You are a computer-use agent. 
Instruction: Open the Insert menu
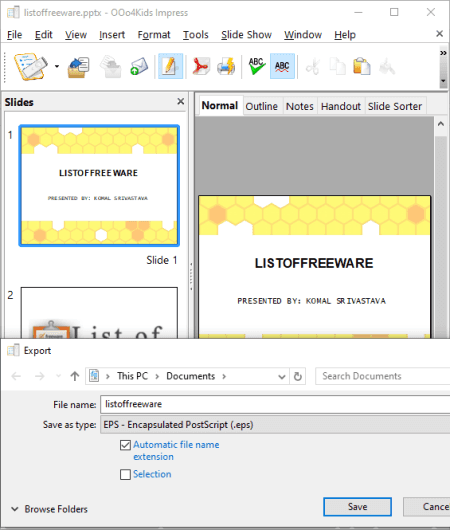click(112, 35)
